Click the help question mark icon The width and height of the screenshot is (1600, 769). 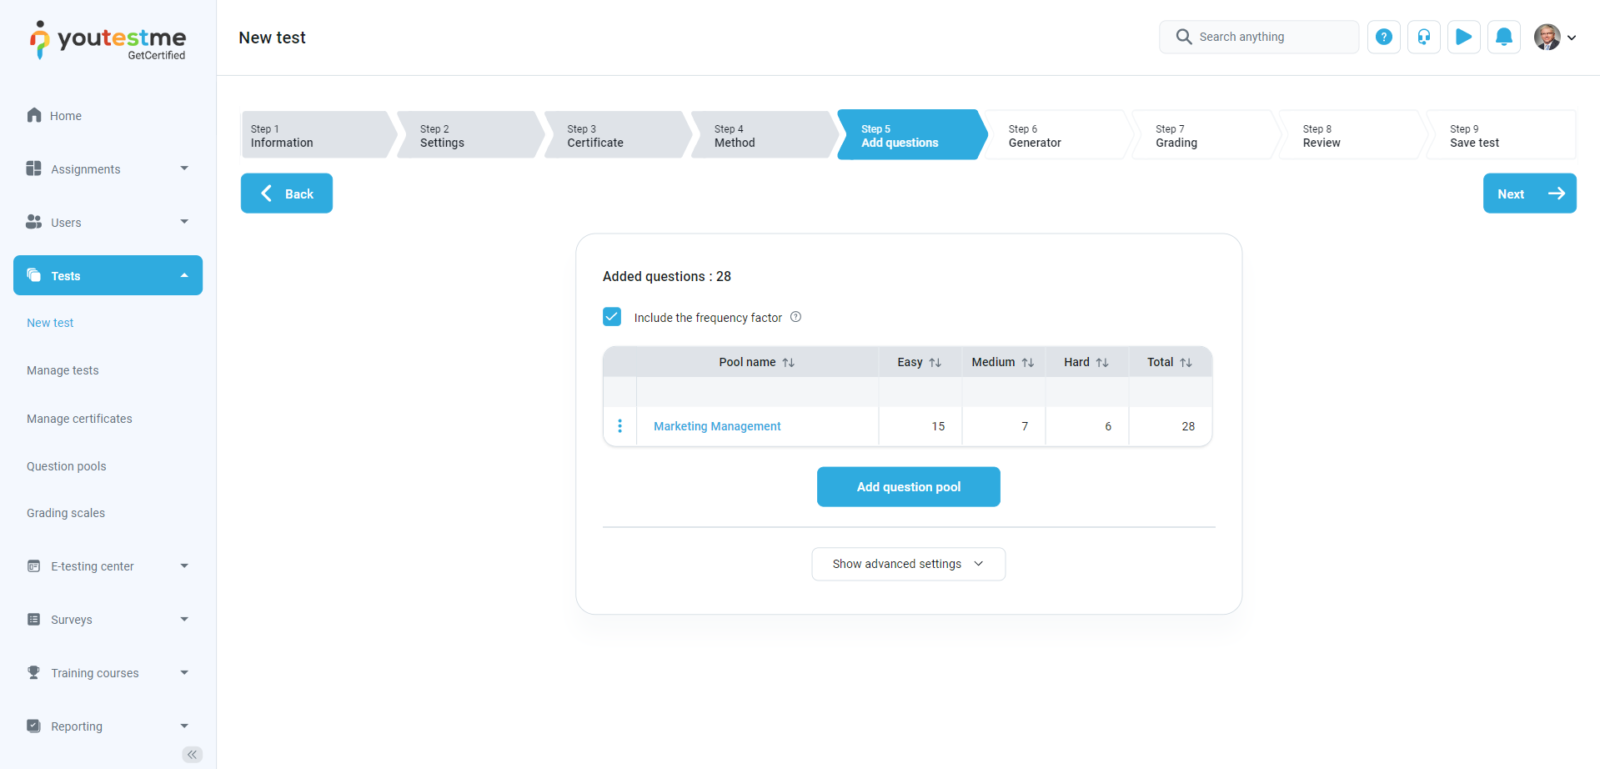[1383, 37]
